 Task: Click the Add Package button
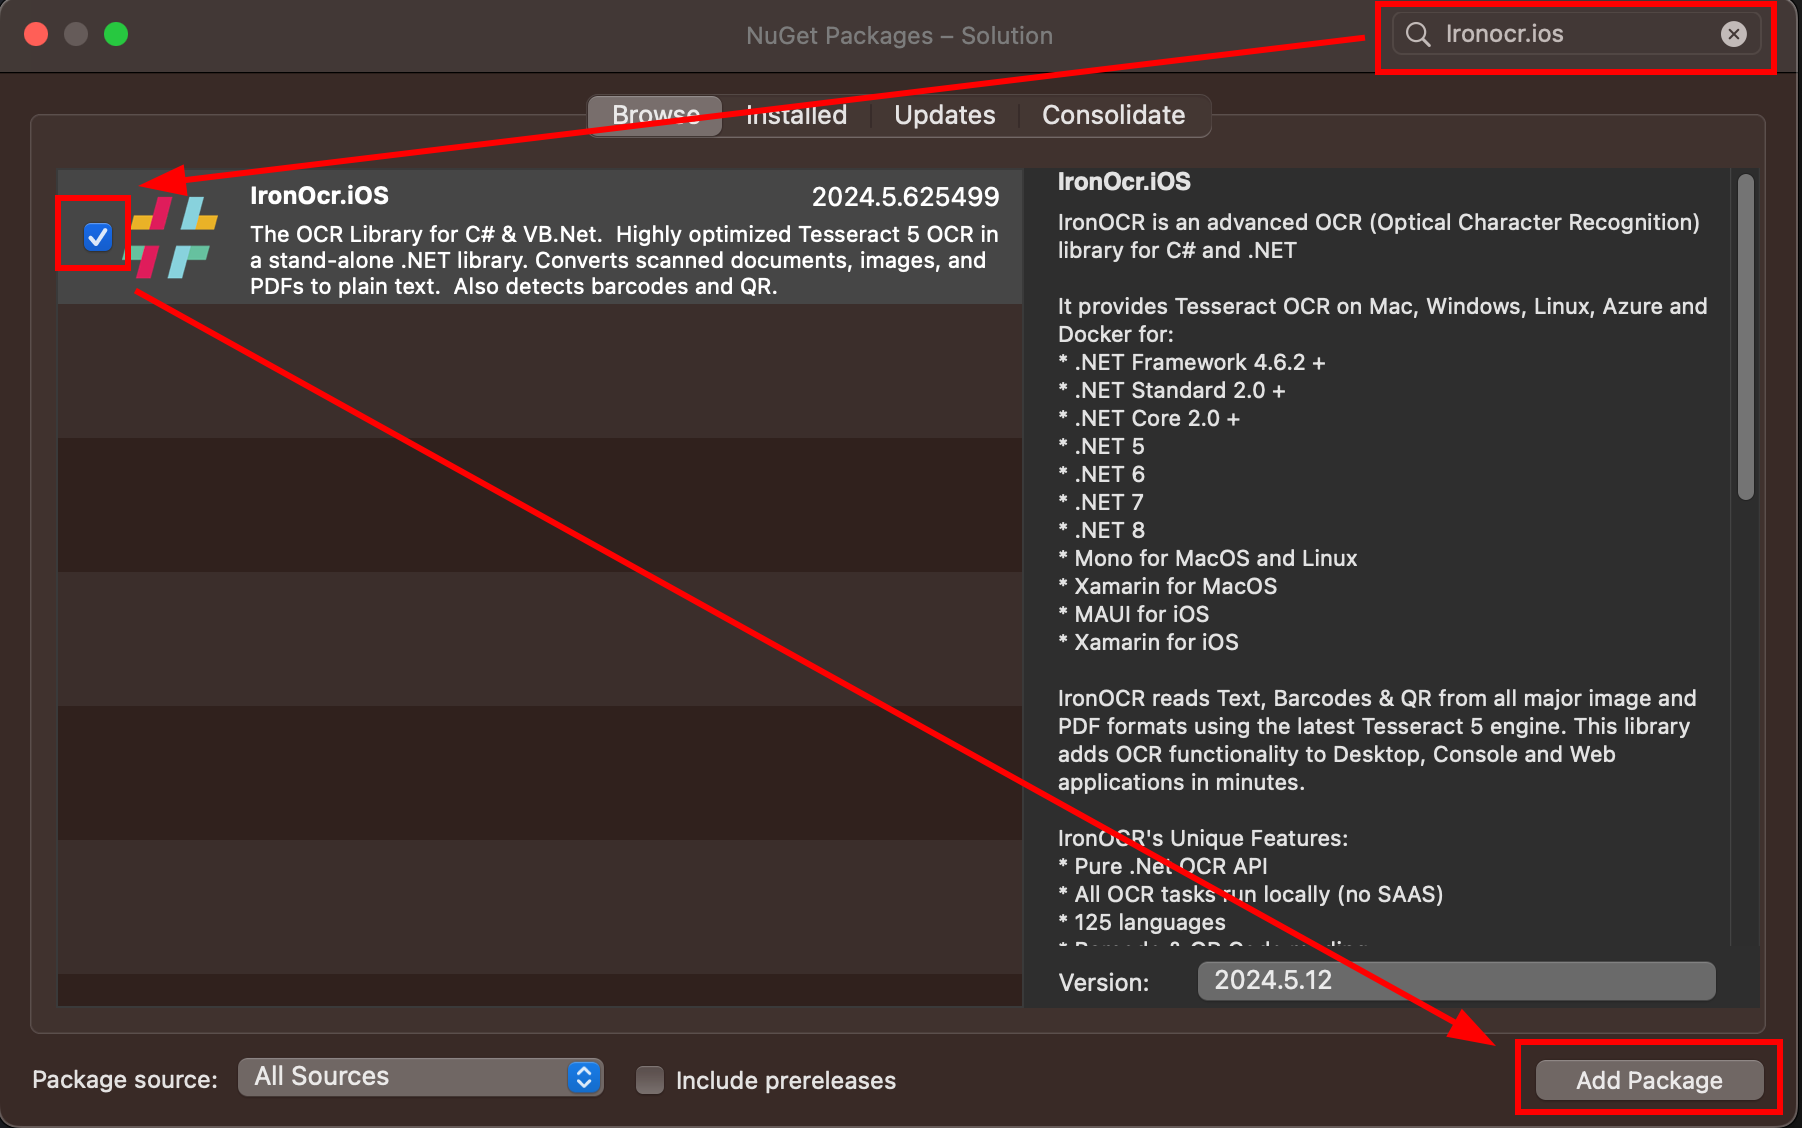(x=1648, y=1080)
